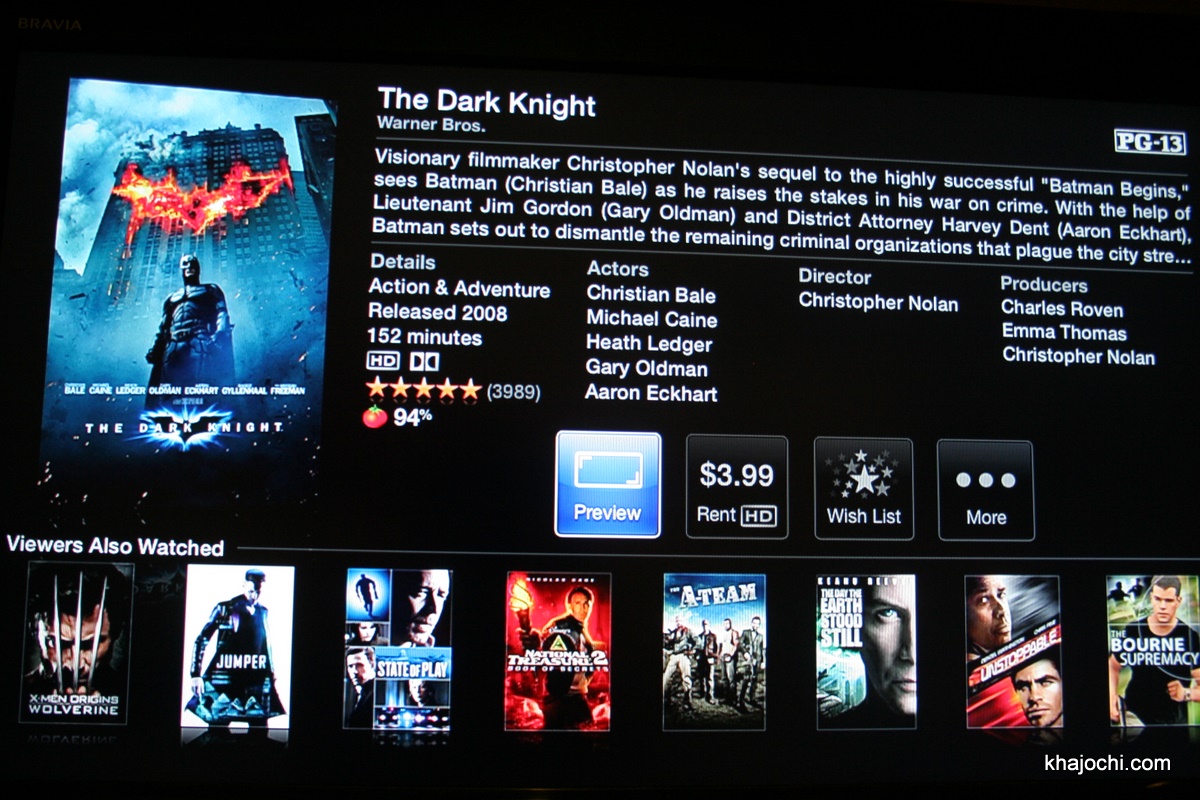Open the State of Play poster

(397, 648)
